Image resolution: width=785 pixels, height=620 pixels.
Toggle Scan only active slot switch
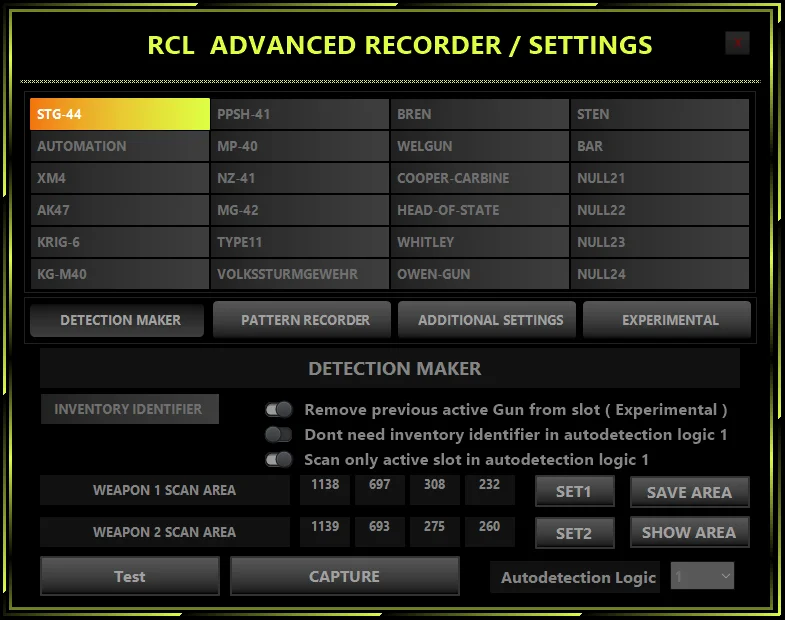point(278,460)
